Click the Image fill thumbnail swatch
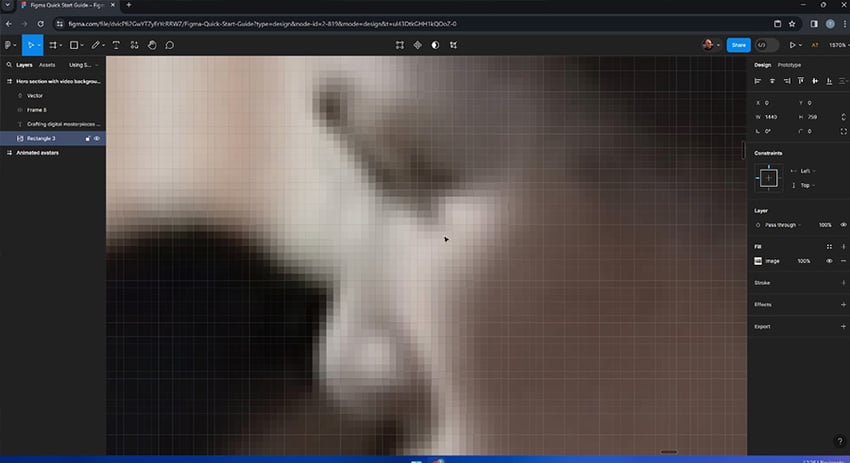The width and height of the screenshot is (850, 463). tap(758, 261)
